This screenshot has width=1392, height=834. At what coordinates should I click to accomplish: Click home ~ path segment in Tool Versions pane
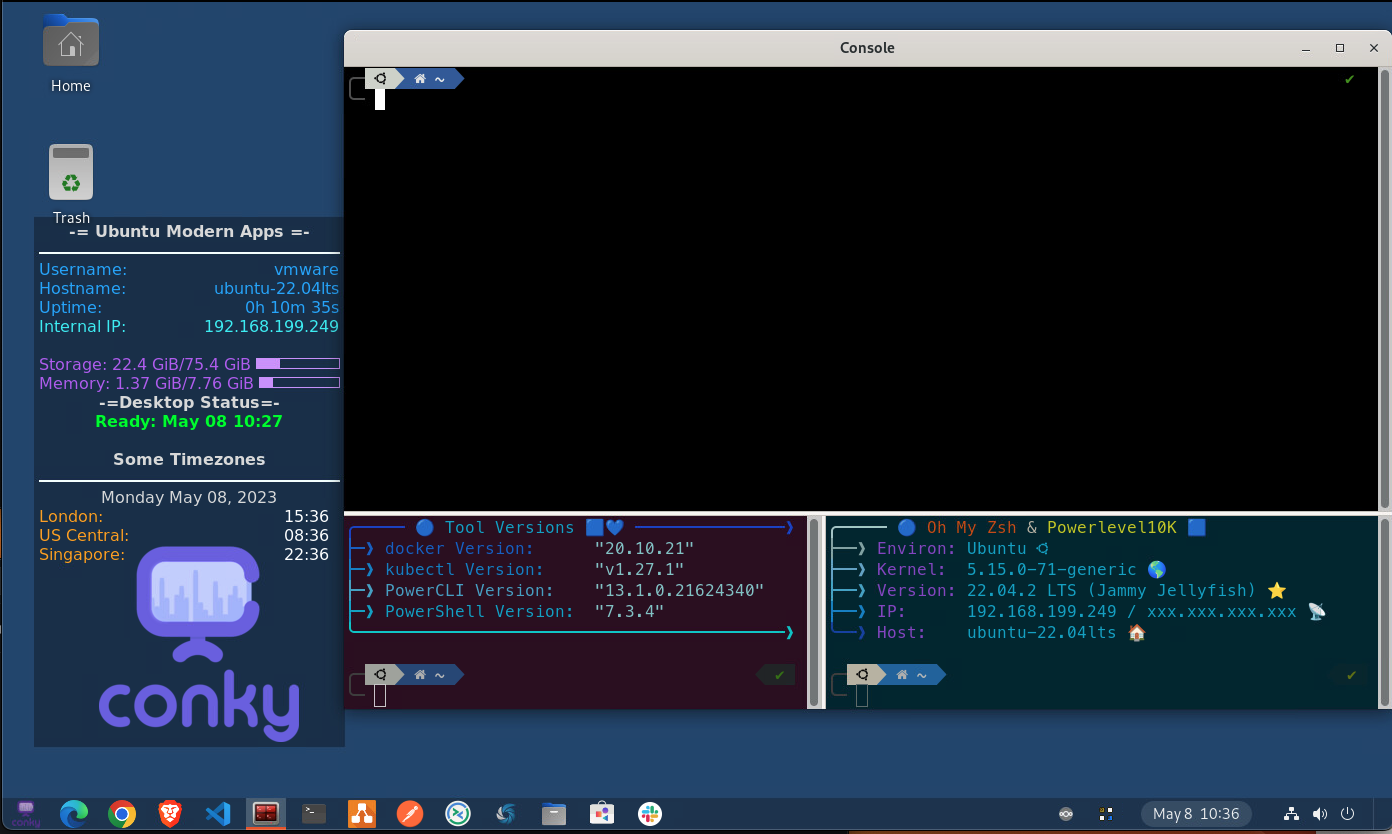(x=430, y=675)
